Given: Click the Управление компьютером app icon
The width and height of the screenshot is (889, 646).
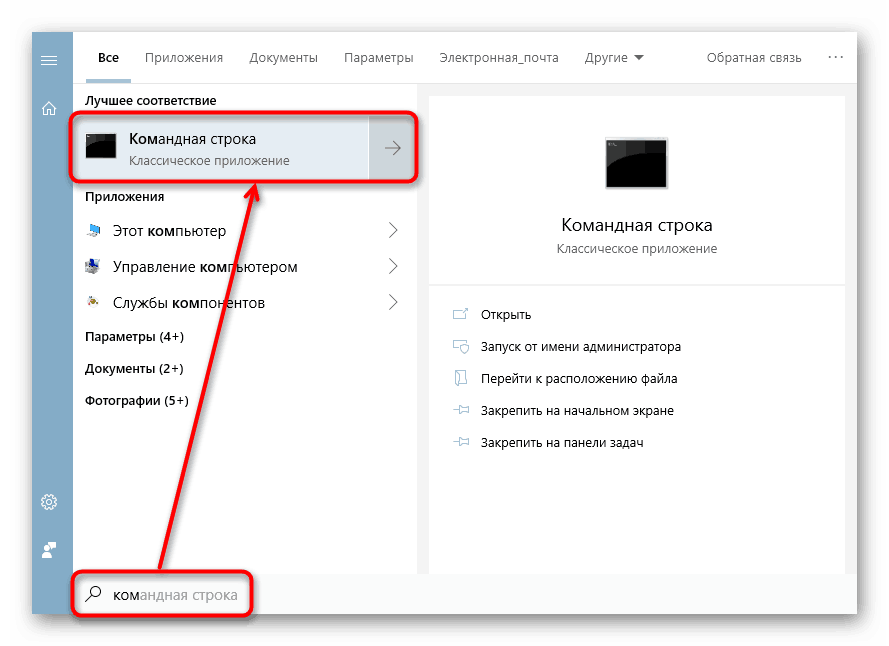Looking at the screenshot, I should coord(93,266).
